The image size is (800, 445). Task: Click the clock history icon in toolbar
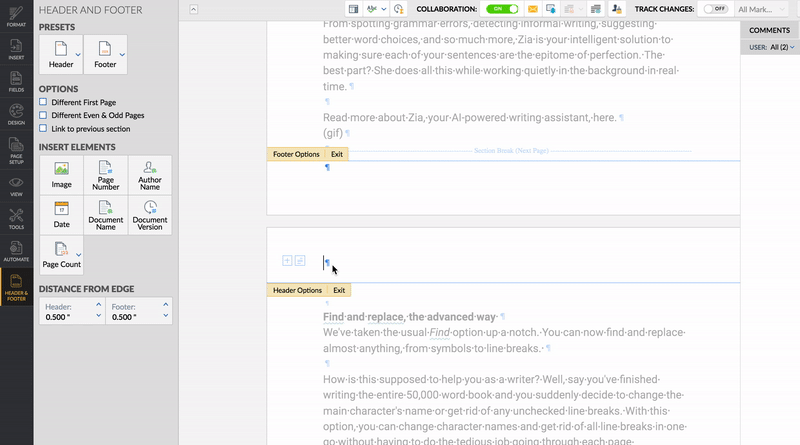pyautogui.click(x=398, y=9)
